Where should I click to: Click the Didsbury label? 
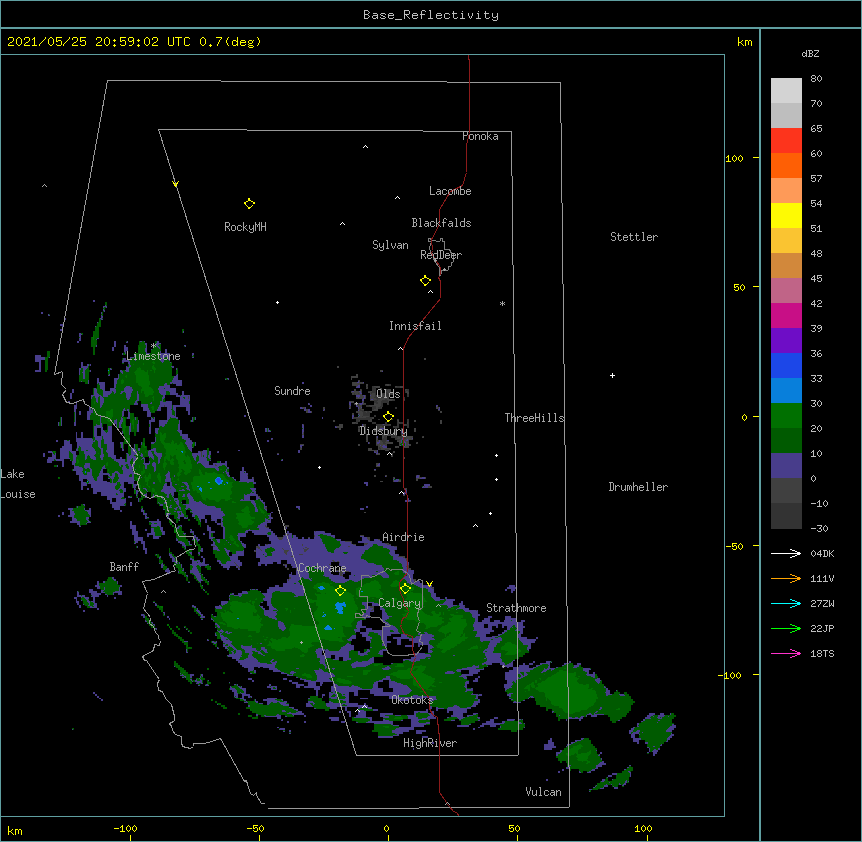click(383, 431)
